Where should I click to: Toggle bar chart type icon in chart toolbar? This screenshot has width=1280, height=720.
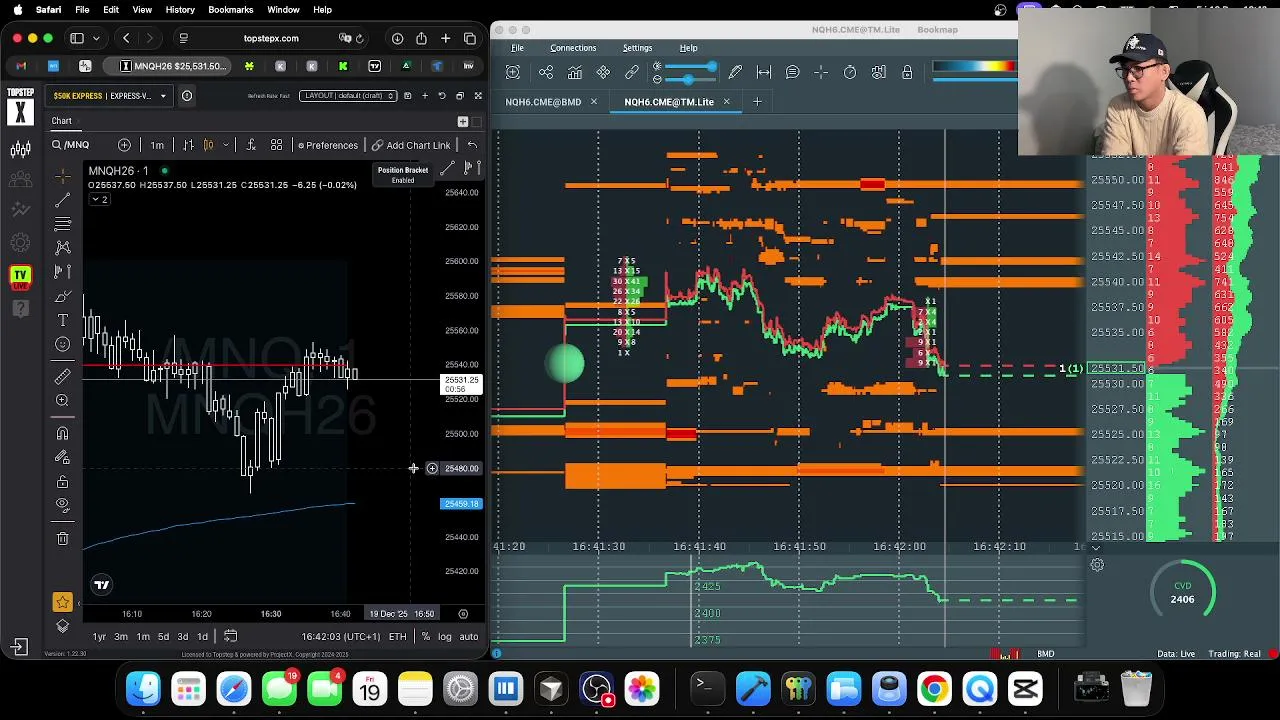187,145
